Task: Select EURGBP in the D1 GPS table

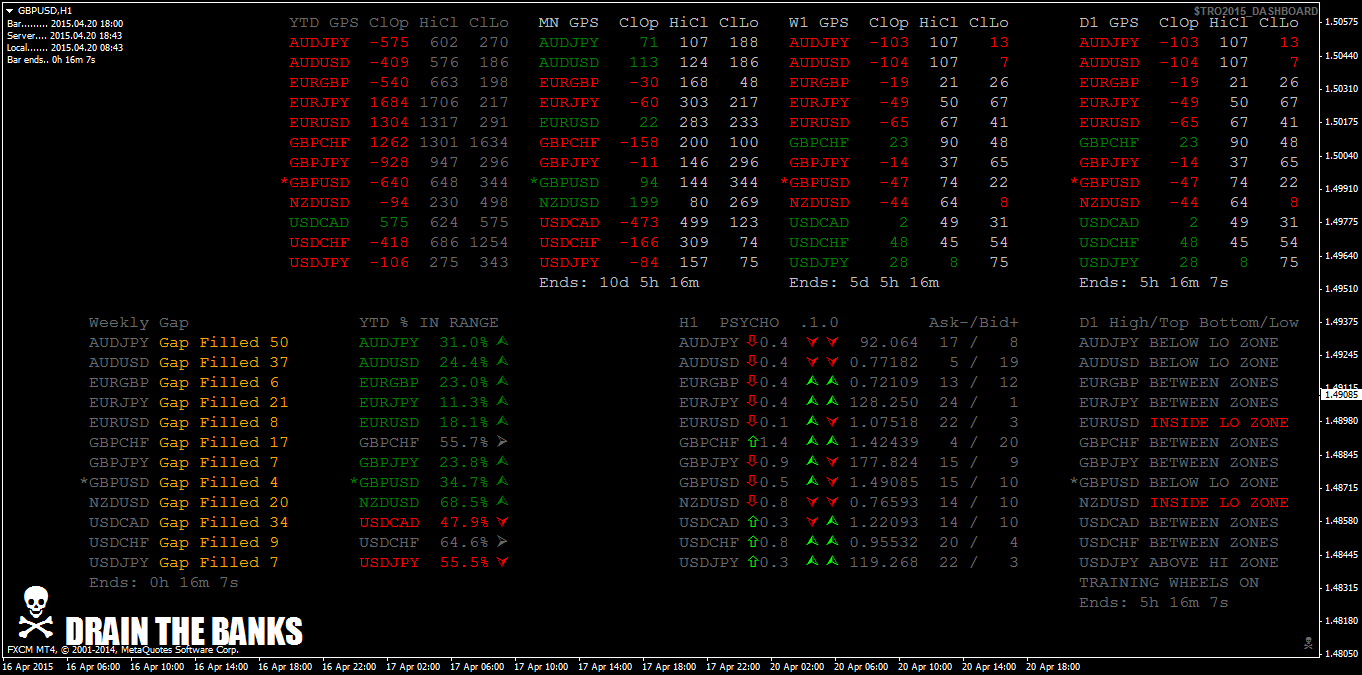Action: click(1109, 82)
